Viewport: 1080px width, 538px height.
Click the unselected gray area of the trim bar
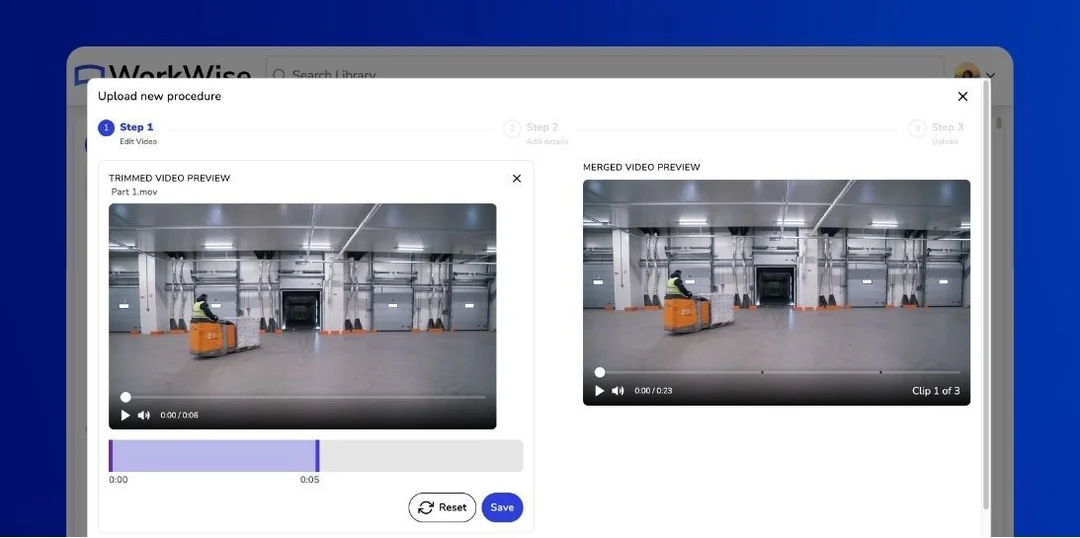(422, 456)
